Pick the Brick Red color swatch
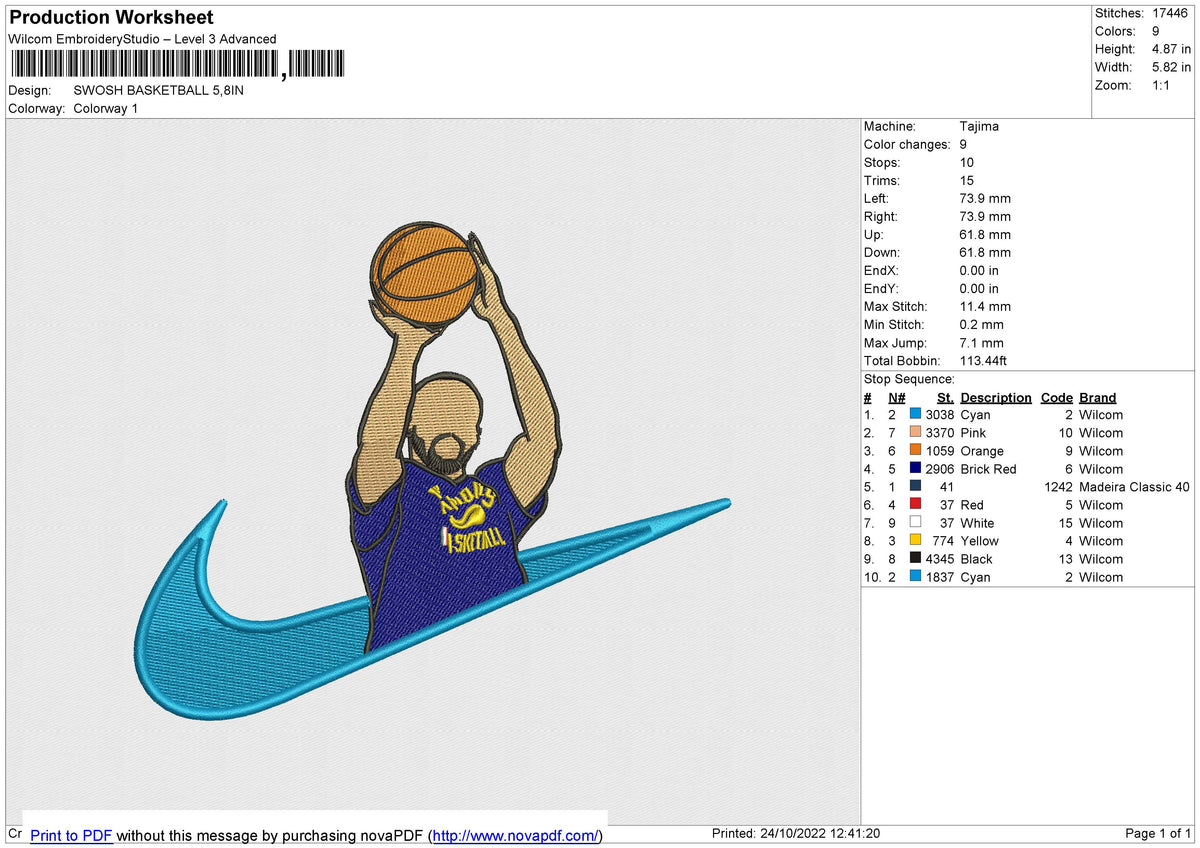This screenshot has width=1200, height=848. coord(915,468)
